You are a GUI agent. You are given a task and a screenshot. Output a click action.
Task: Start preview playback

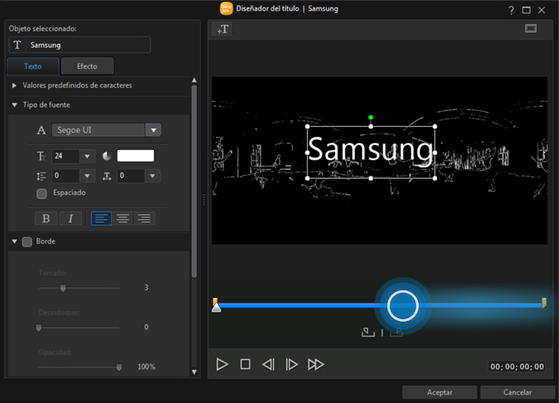point(222,364)
